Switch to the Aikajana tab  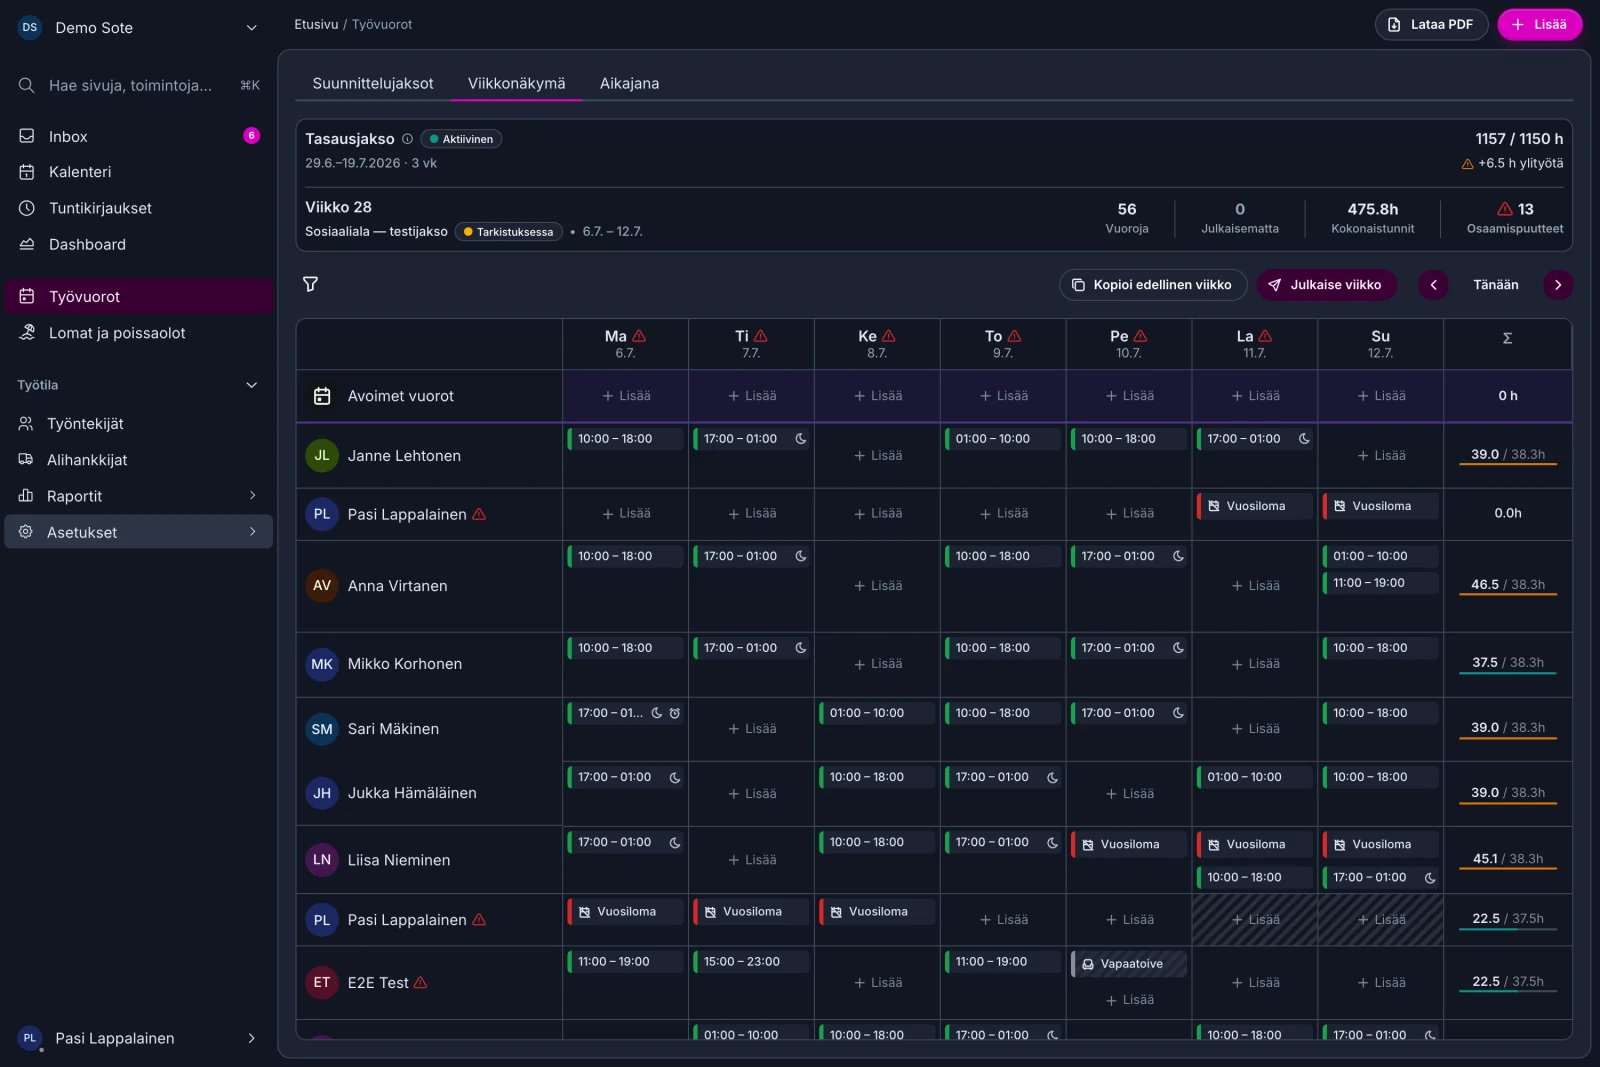tap(629, 84)
